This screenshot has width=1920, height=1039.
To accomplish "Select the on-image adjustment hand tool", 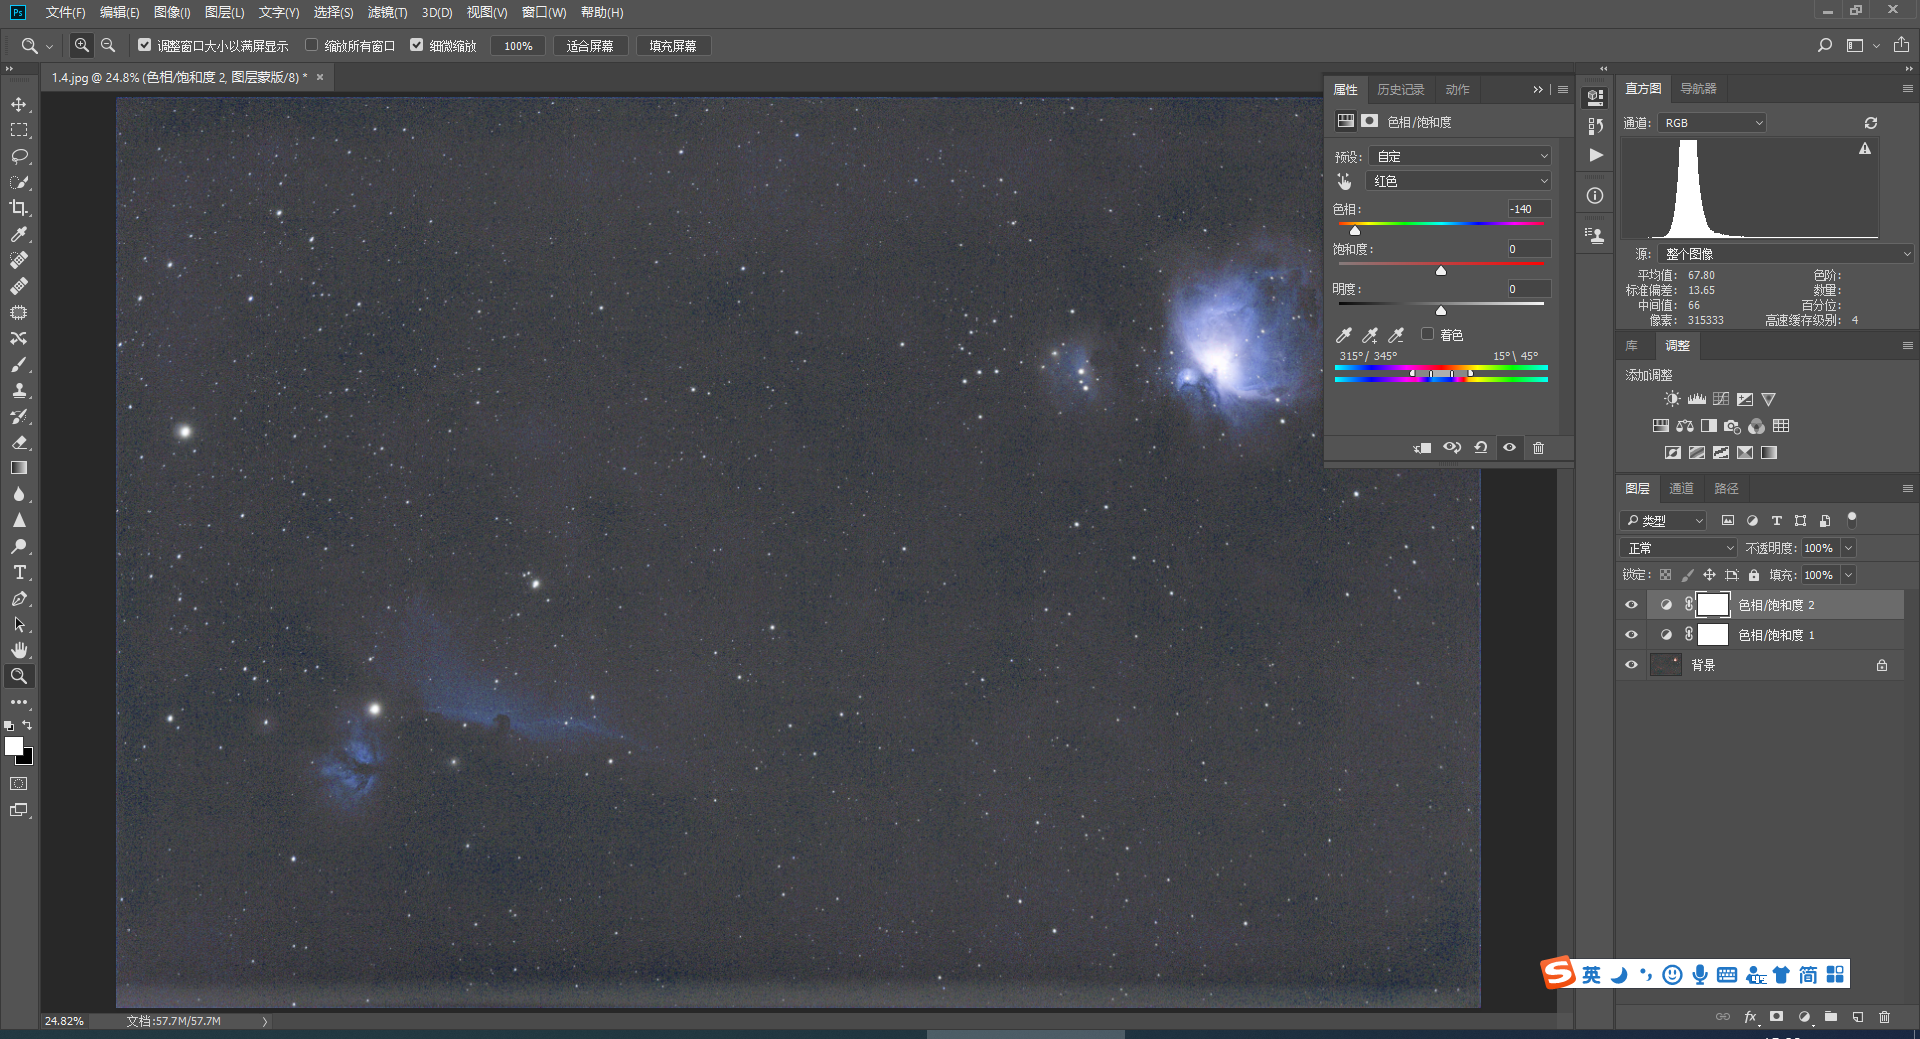I will 1344,181.
